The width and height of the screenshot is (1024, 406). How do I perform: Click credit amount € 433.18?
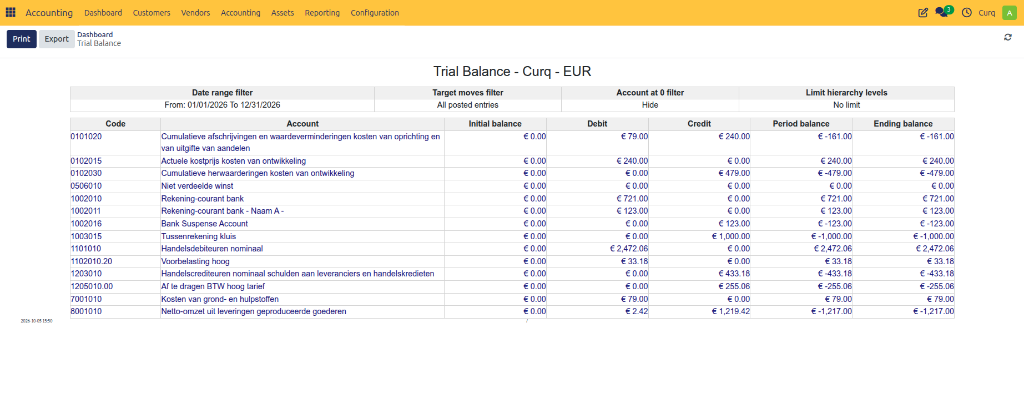tap(734, 273)
